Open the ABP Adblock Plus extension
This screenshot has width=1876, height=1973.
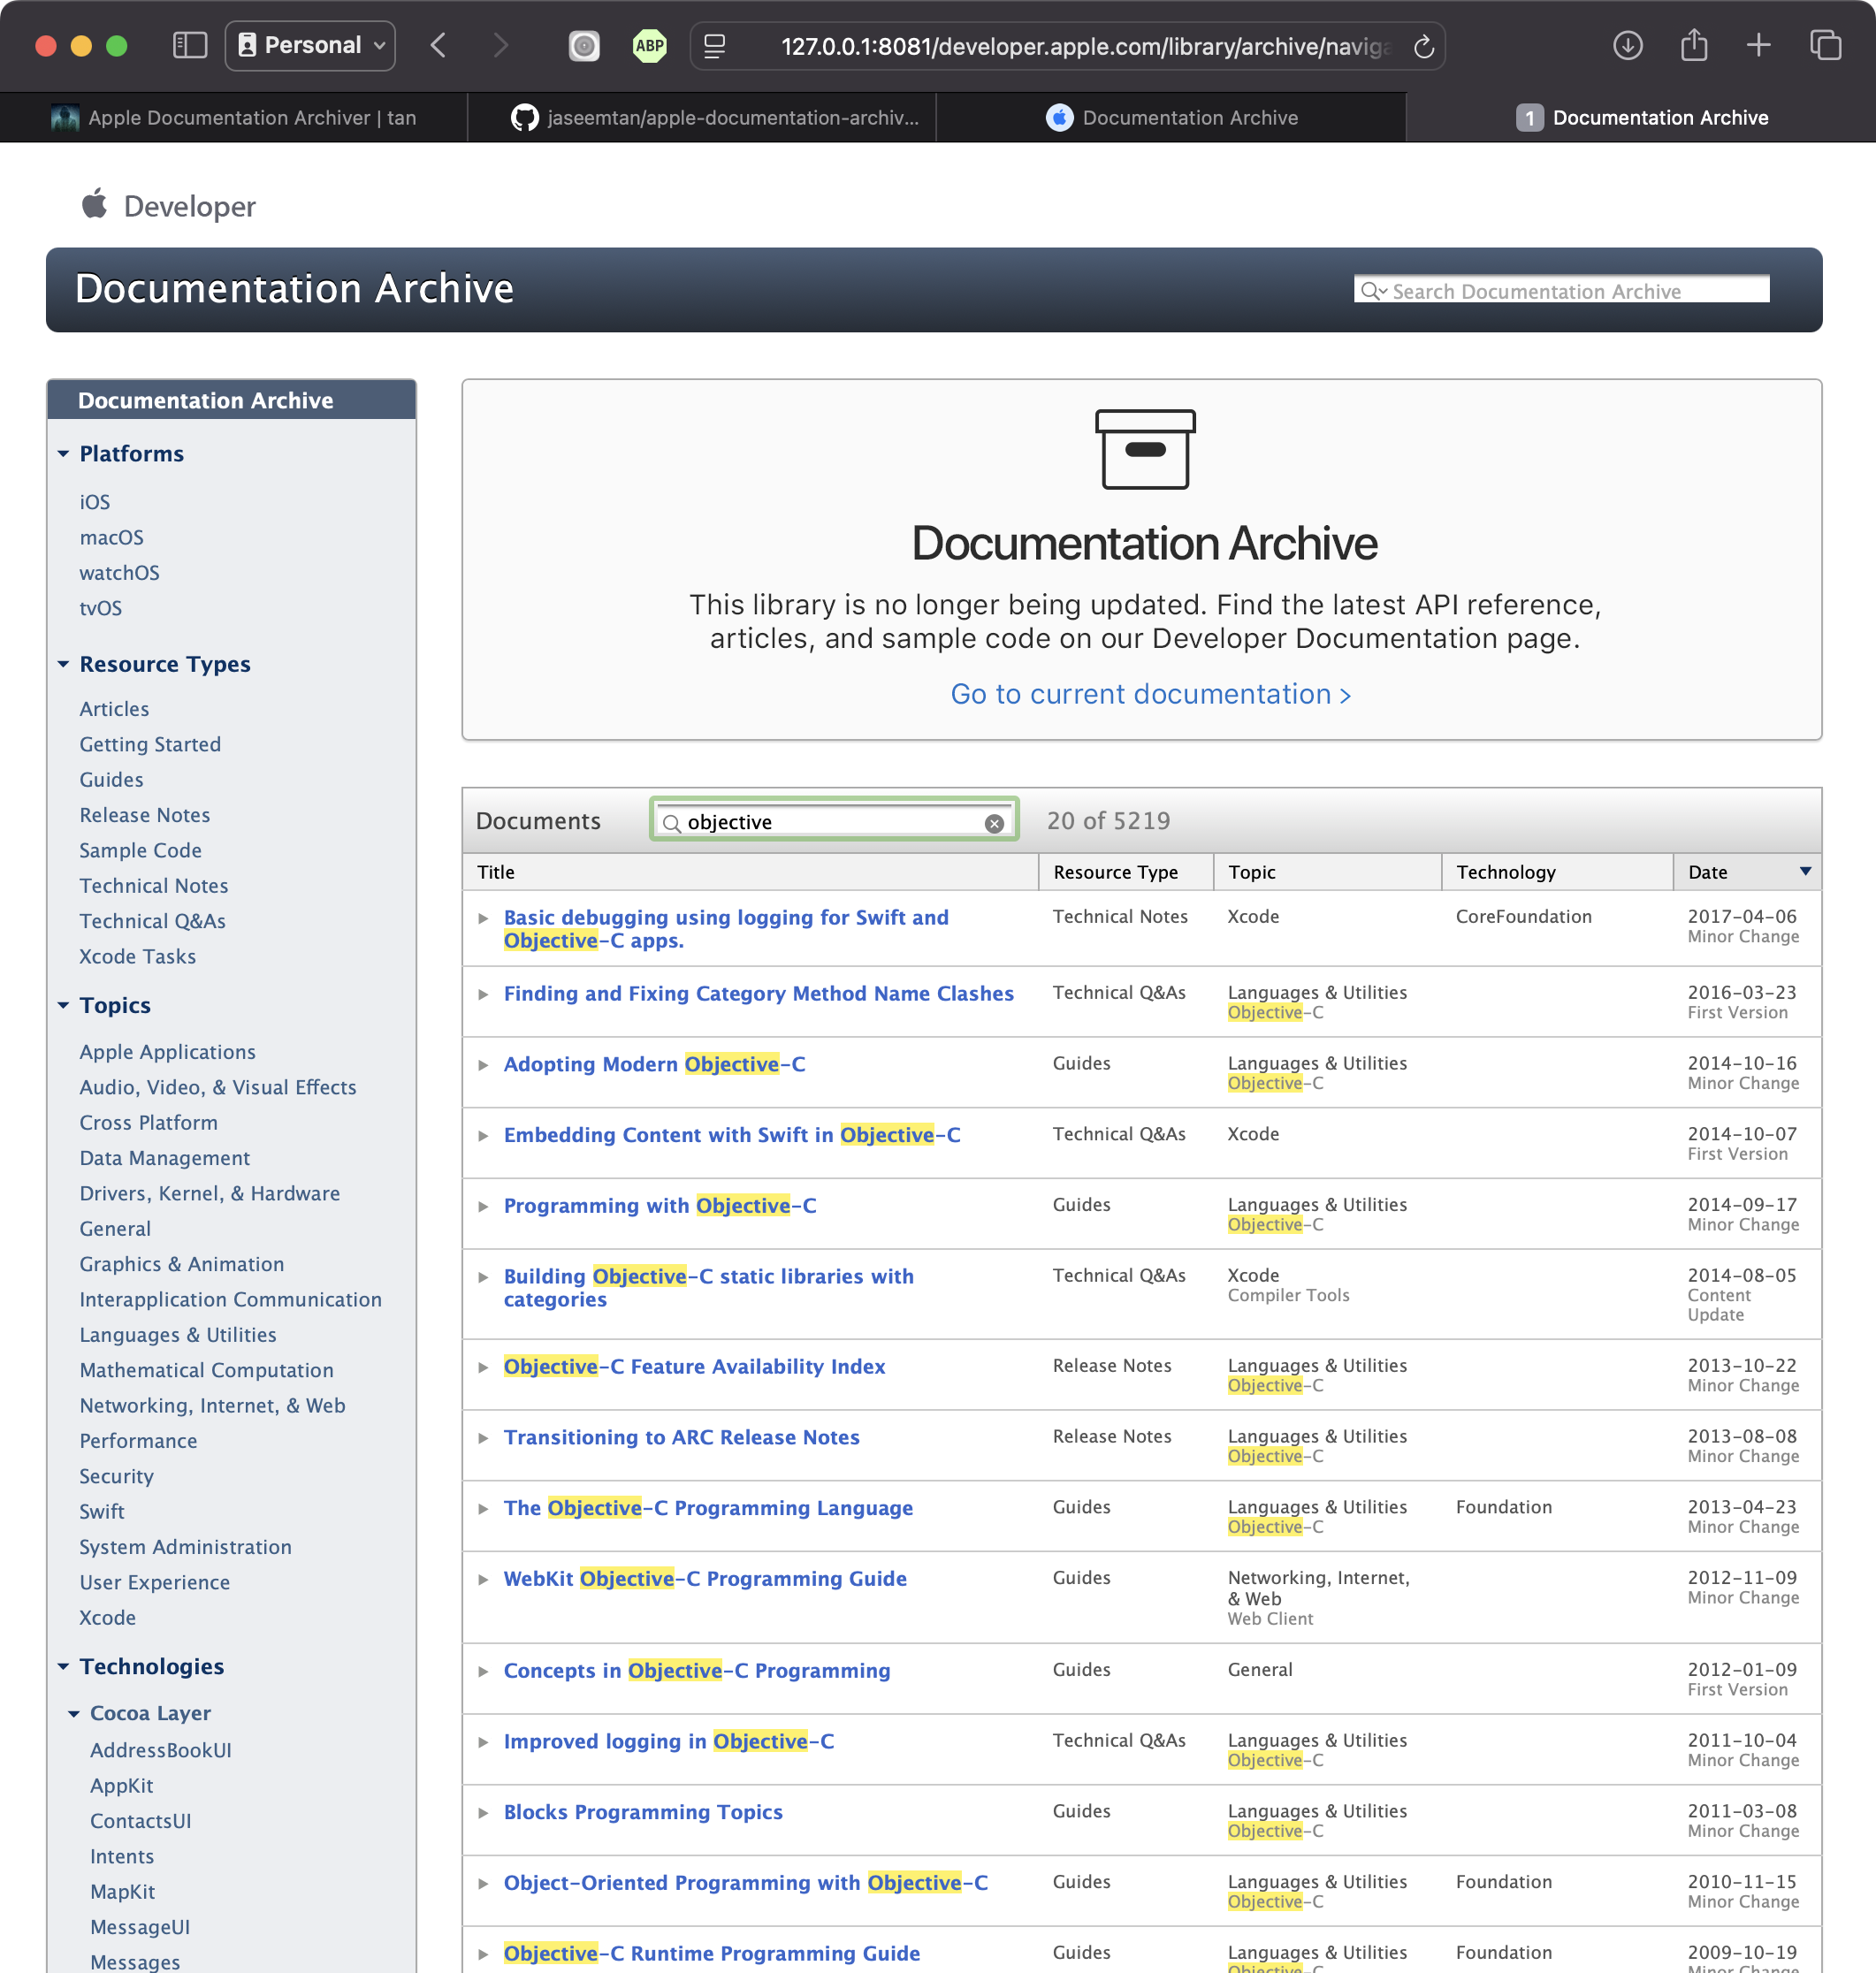[650, 46]
